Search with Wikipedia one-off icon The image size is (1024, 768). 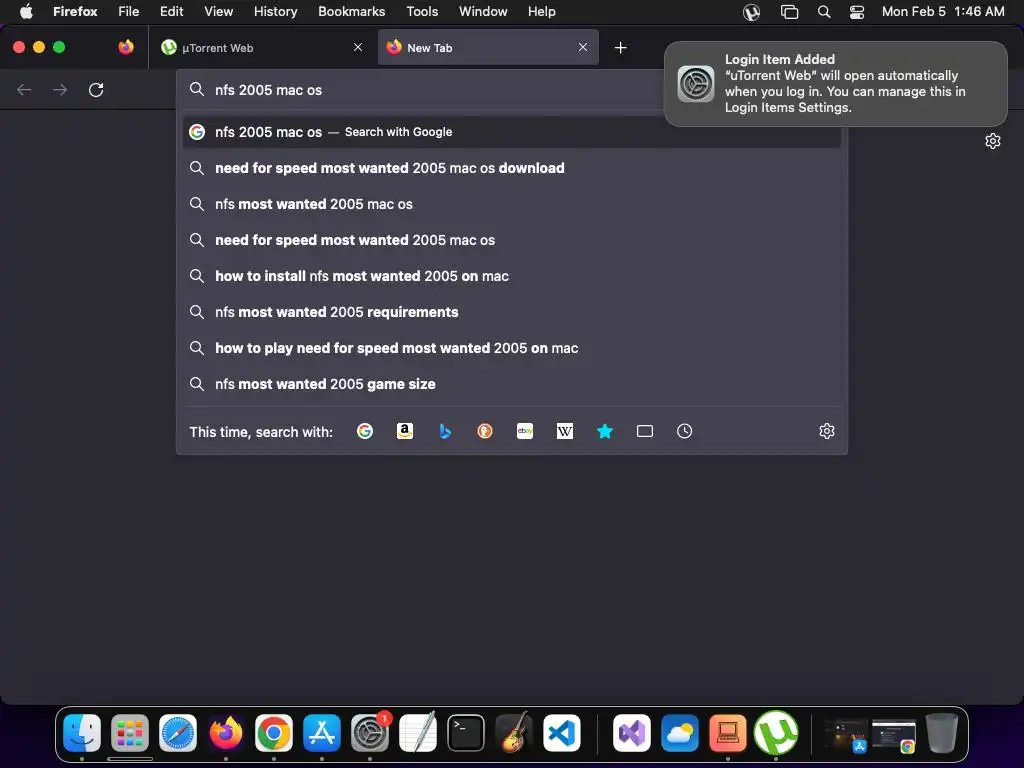[565, 431]
